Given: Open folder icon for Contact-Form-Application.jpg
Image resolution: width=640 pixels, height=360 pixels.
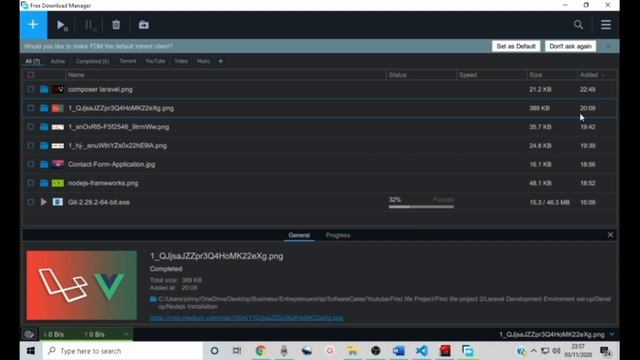Looking at the screenshot, I should click(x=44, y=164).
